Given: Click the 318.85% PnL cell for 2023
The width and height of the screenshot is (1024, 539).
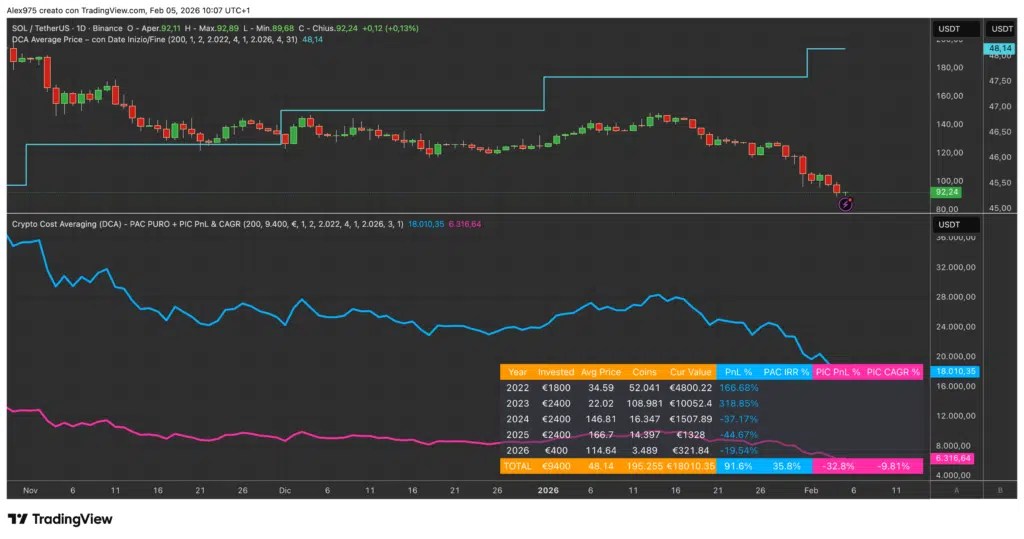Looking at the screenshot, I should tap(739, 403).
